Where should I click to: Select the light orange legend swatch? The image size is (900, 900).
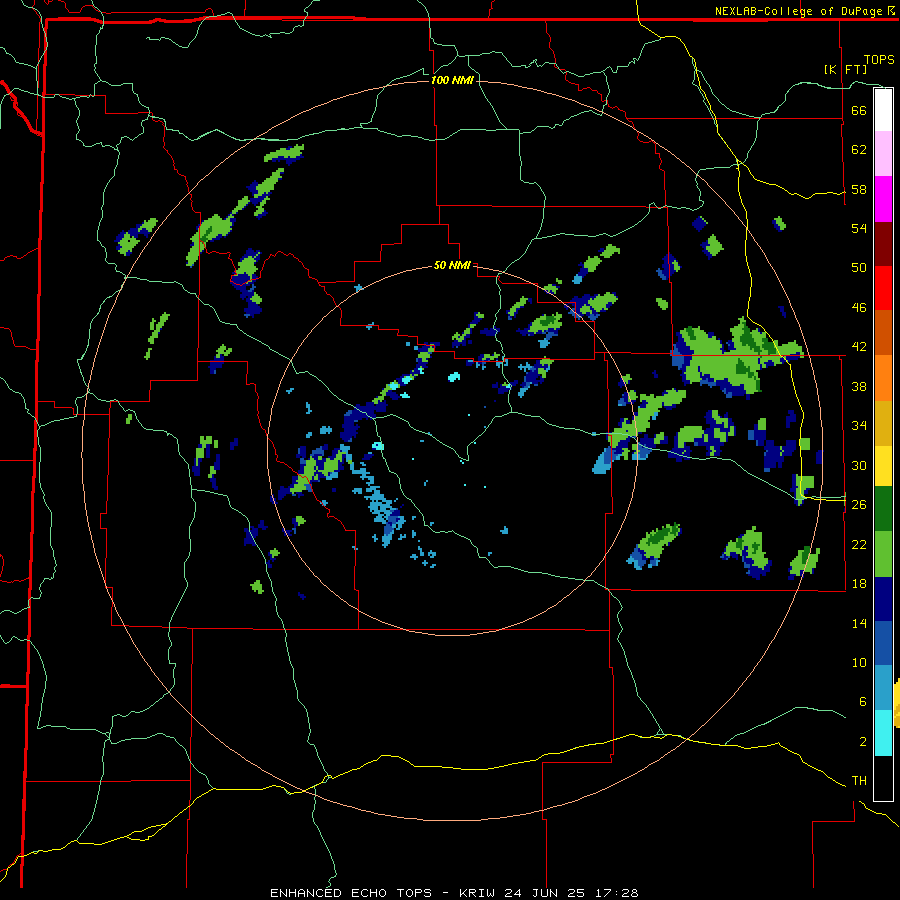[x=883, y=378]
